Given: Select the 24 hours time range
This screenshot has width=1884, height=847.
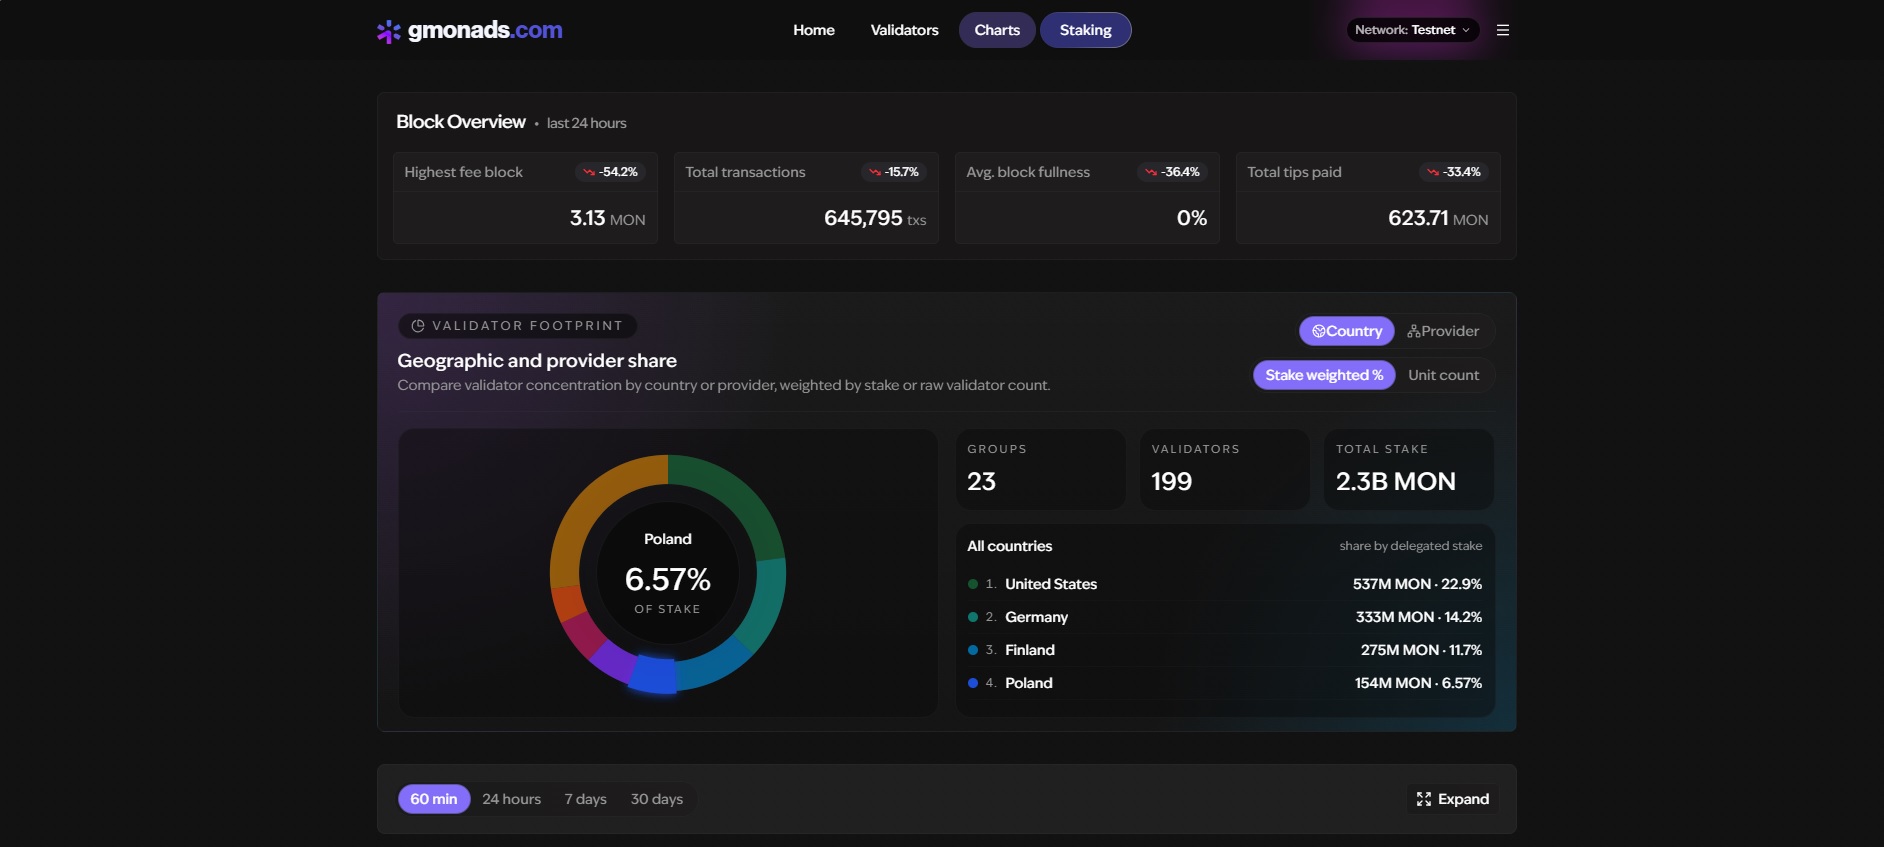Looking at the screenshot, I should [x=511, y=799].
